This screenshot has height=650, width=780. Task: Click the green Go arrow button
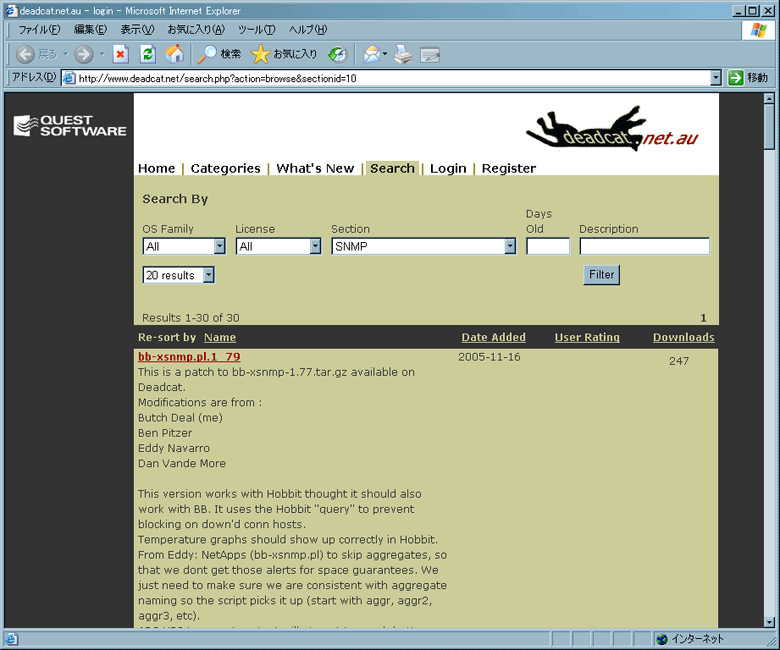point(736,78)
